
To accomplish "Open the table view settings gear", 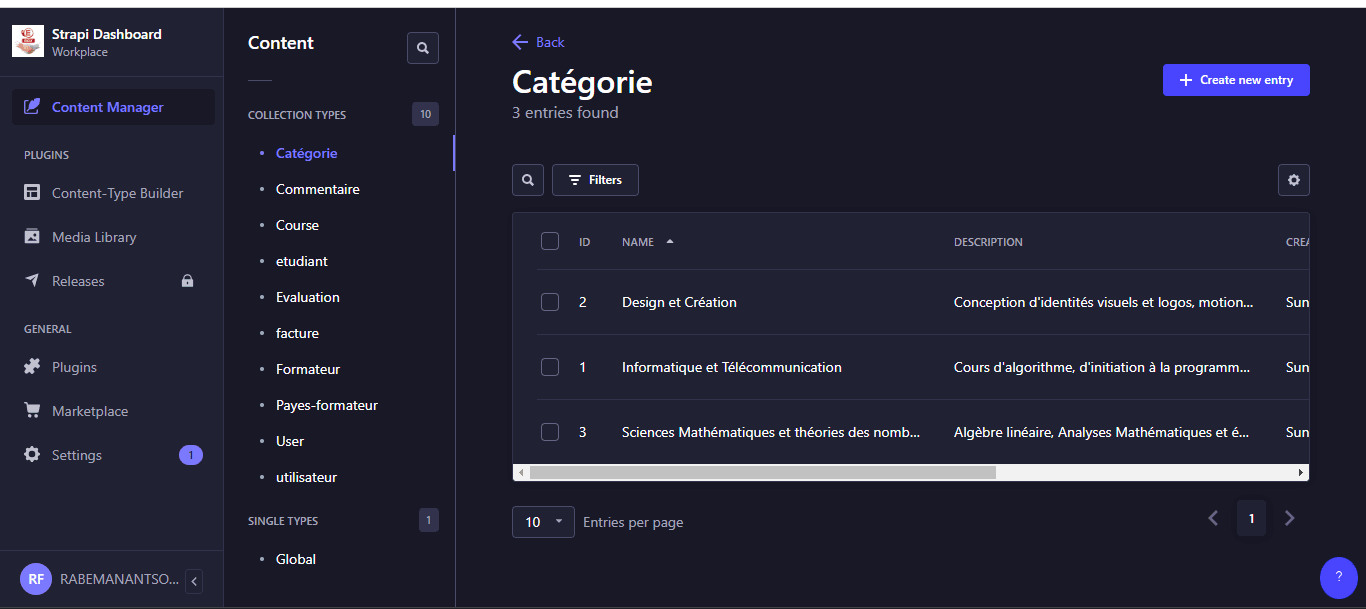I will (x=1294, y=180).
